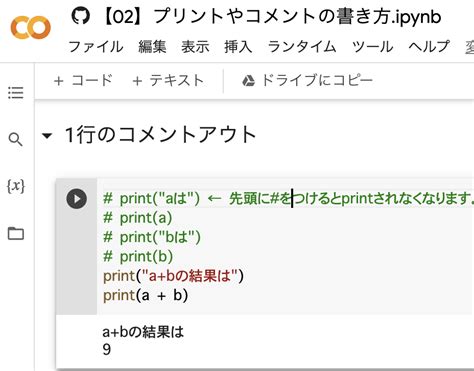
Task: Collapse the 1行のコメントアウト section
Action: [47, 136]
